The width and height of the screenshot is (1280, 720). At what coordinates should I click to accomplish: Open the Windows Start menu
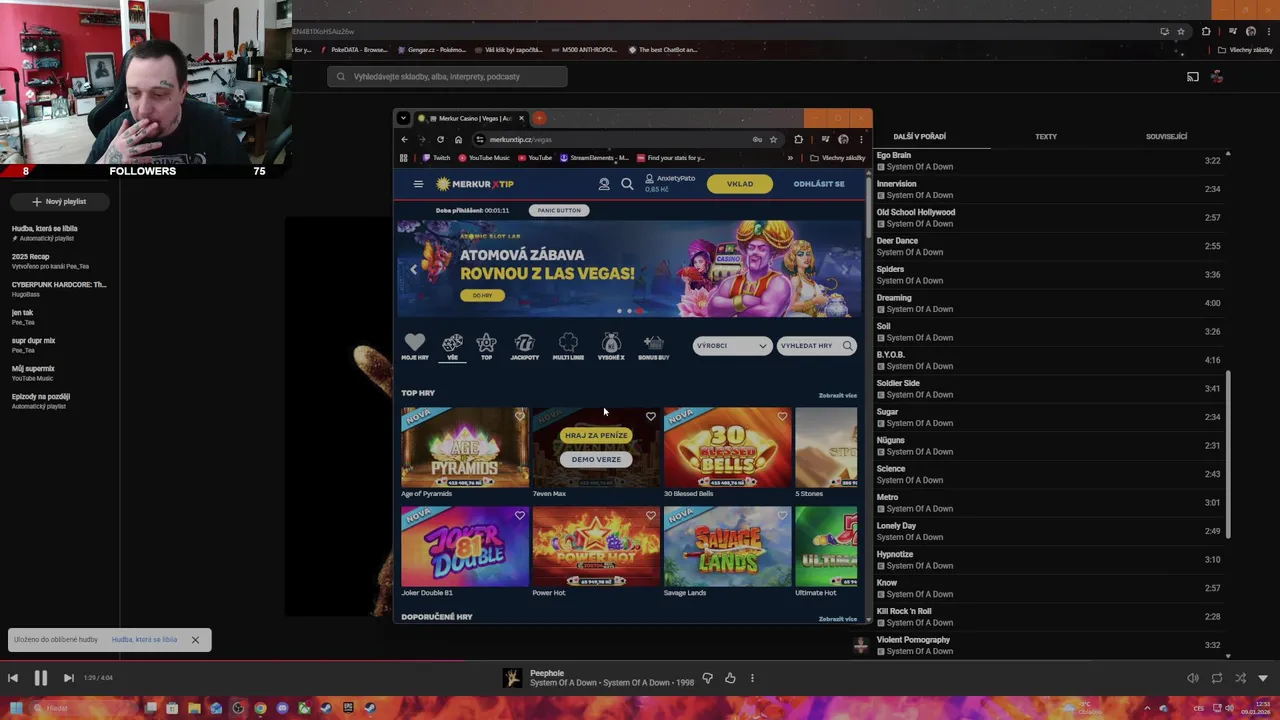click(x=16, y=708)
